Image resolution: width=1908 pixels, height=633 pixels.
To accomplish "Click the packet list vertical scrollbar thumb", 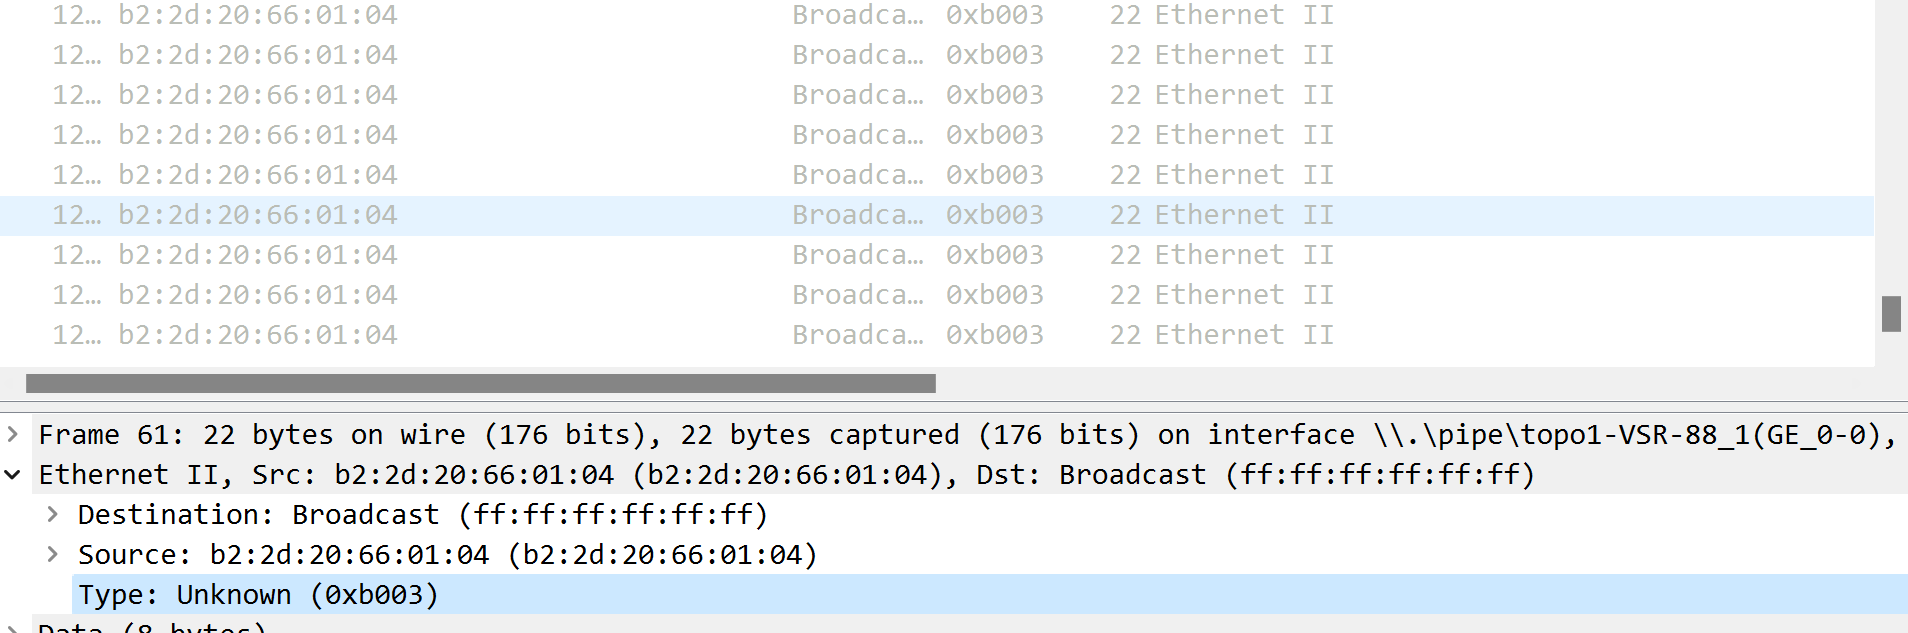I will tap(1890, 314).
